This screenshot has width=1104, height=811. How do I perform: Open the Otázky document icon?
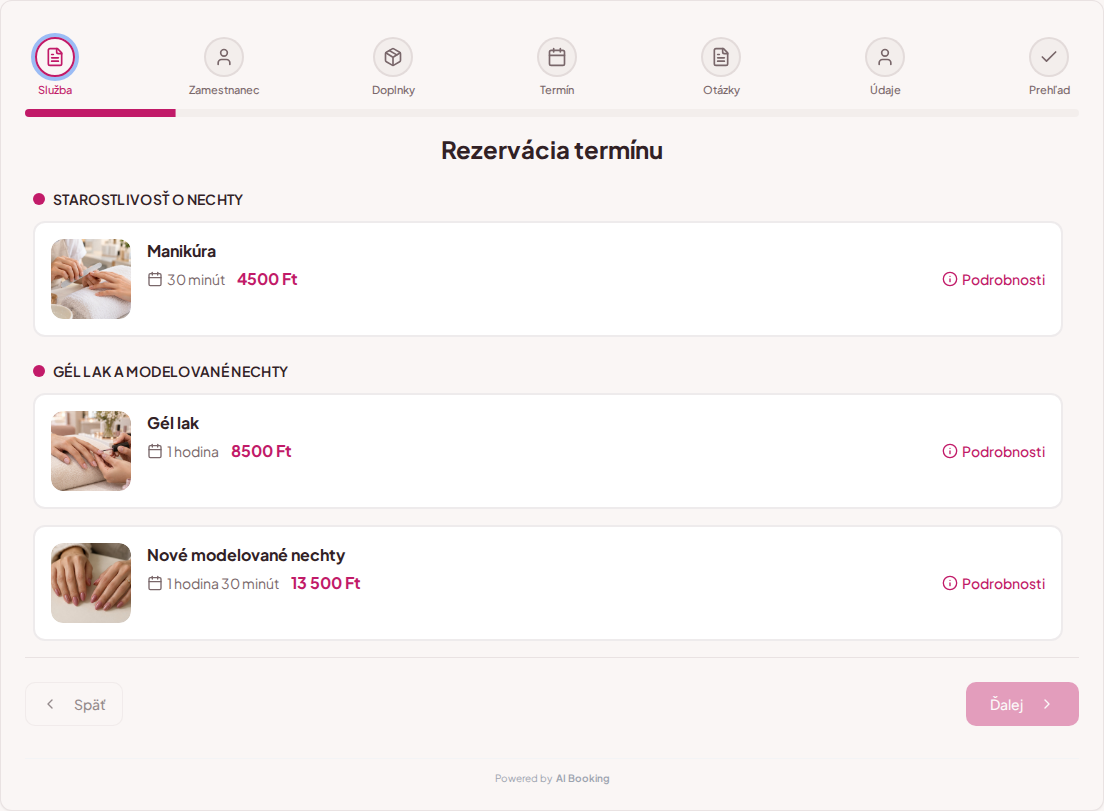pyautogui.click(x=721, y=57)
